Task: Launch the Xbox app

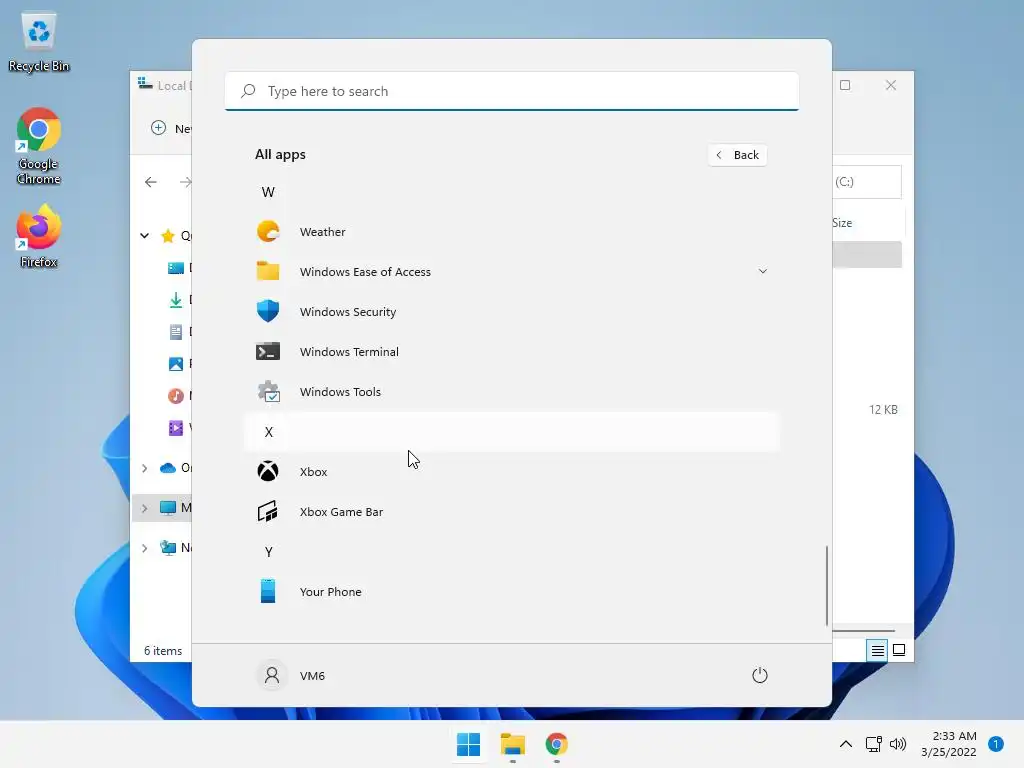Action: coord(511,472)
